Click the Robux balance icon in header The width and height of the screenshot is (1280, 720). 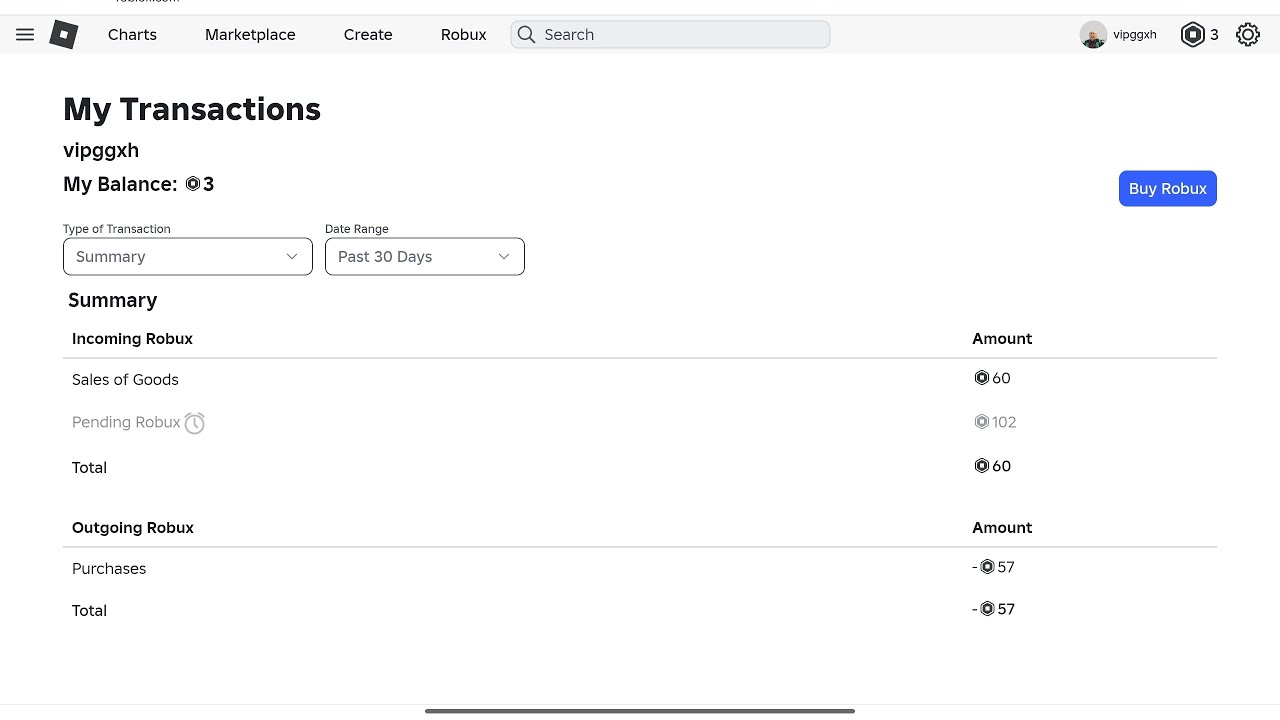[x=1193, y=34]
